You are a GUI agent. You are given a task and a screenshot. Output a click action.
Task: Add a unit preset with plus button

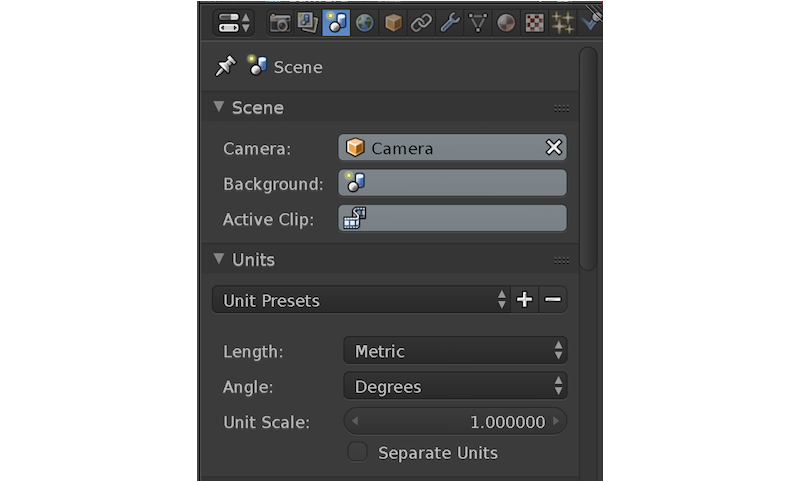point(524,300)
